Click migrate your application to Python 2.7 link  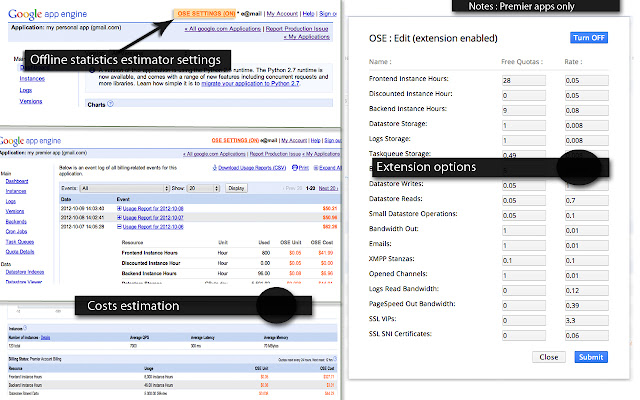click(250, 83)
